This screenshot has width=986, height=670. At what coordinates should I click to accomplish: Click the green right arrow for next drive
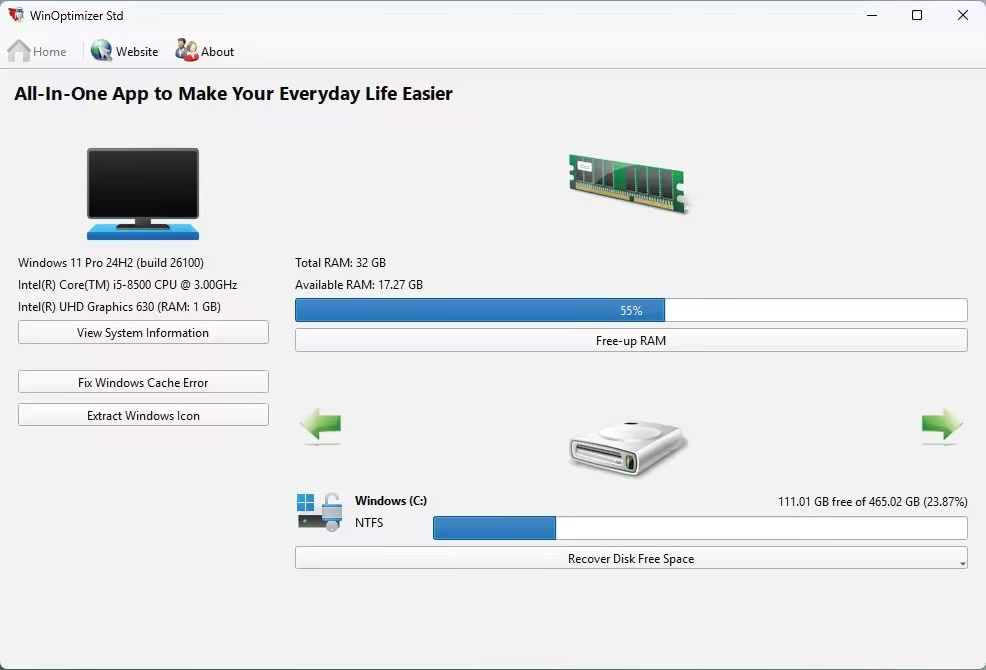(941, 427)
